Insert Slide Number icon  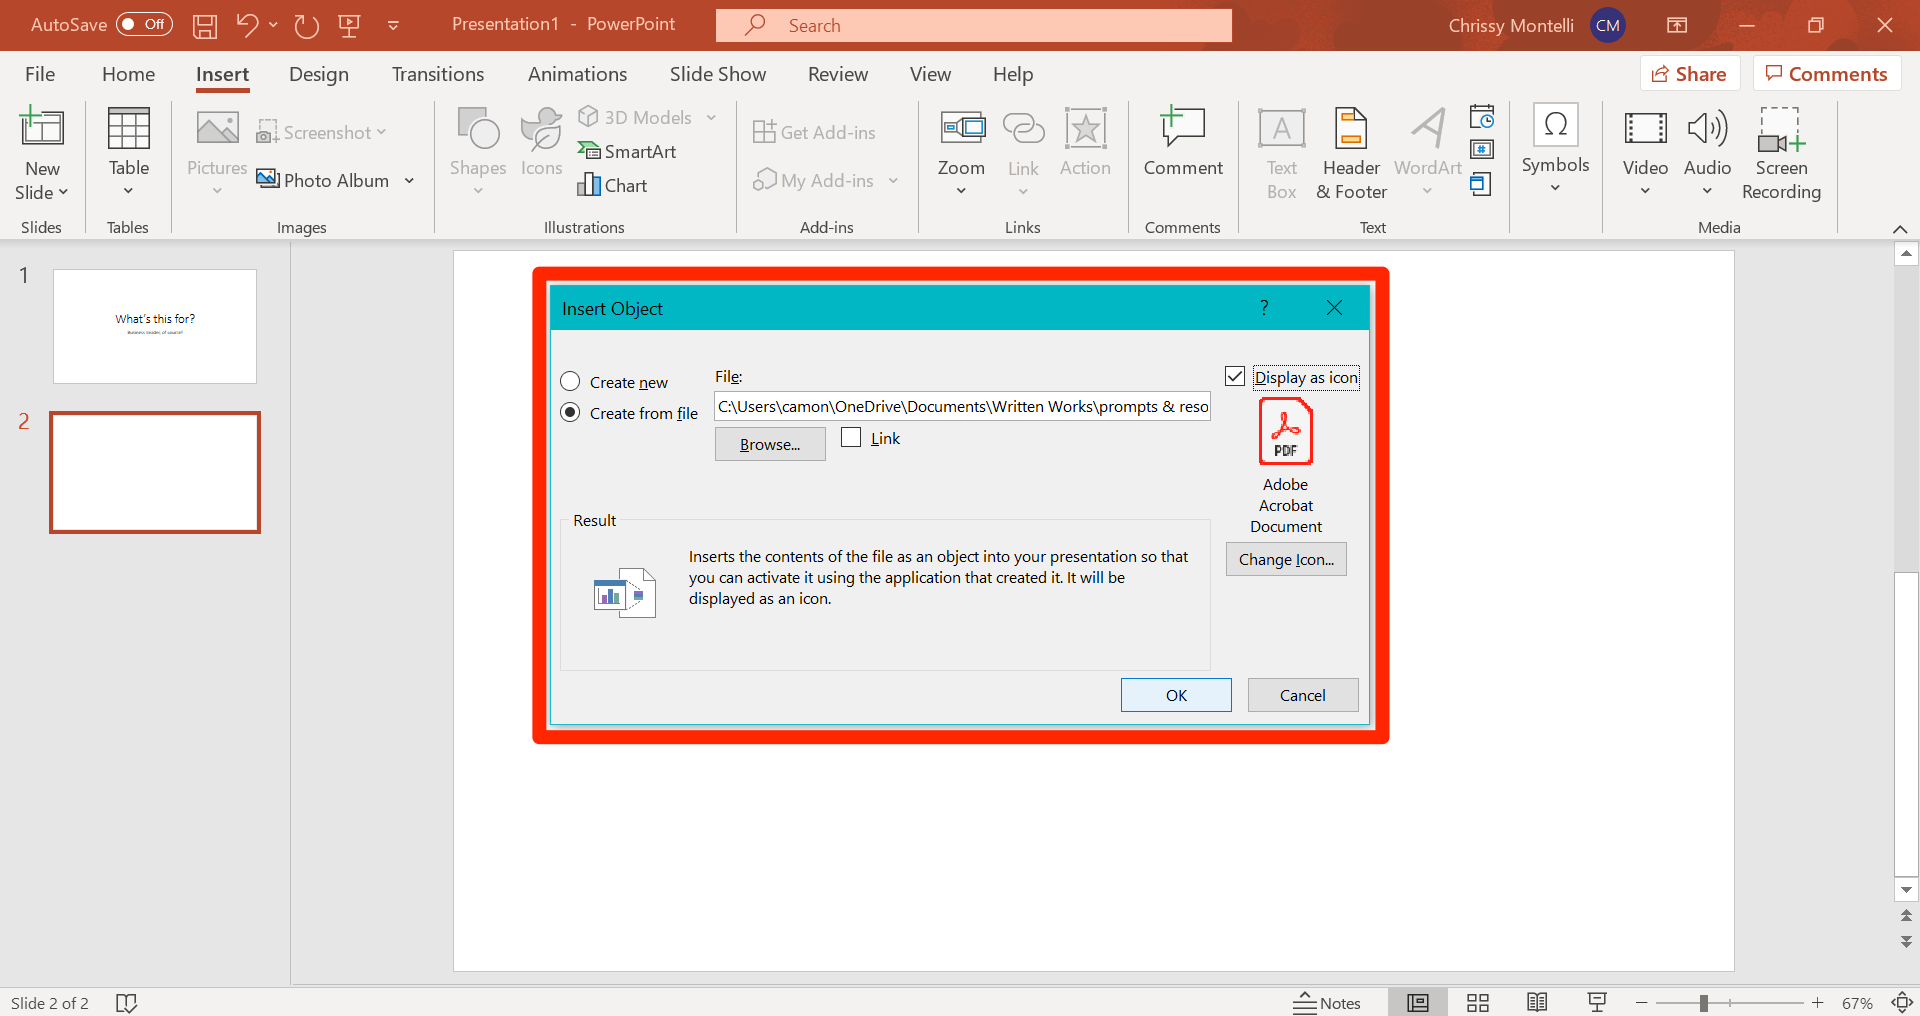pos(1482,150)
